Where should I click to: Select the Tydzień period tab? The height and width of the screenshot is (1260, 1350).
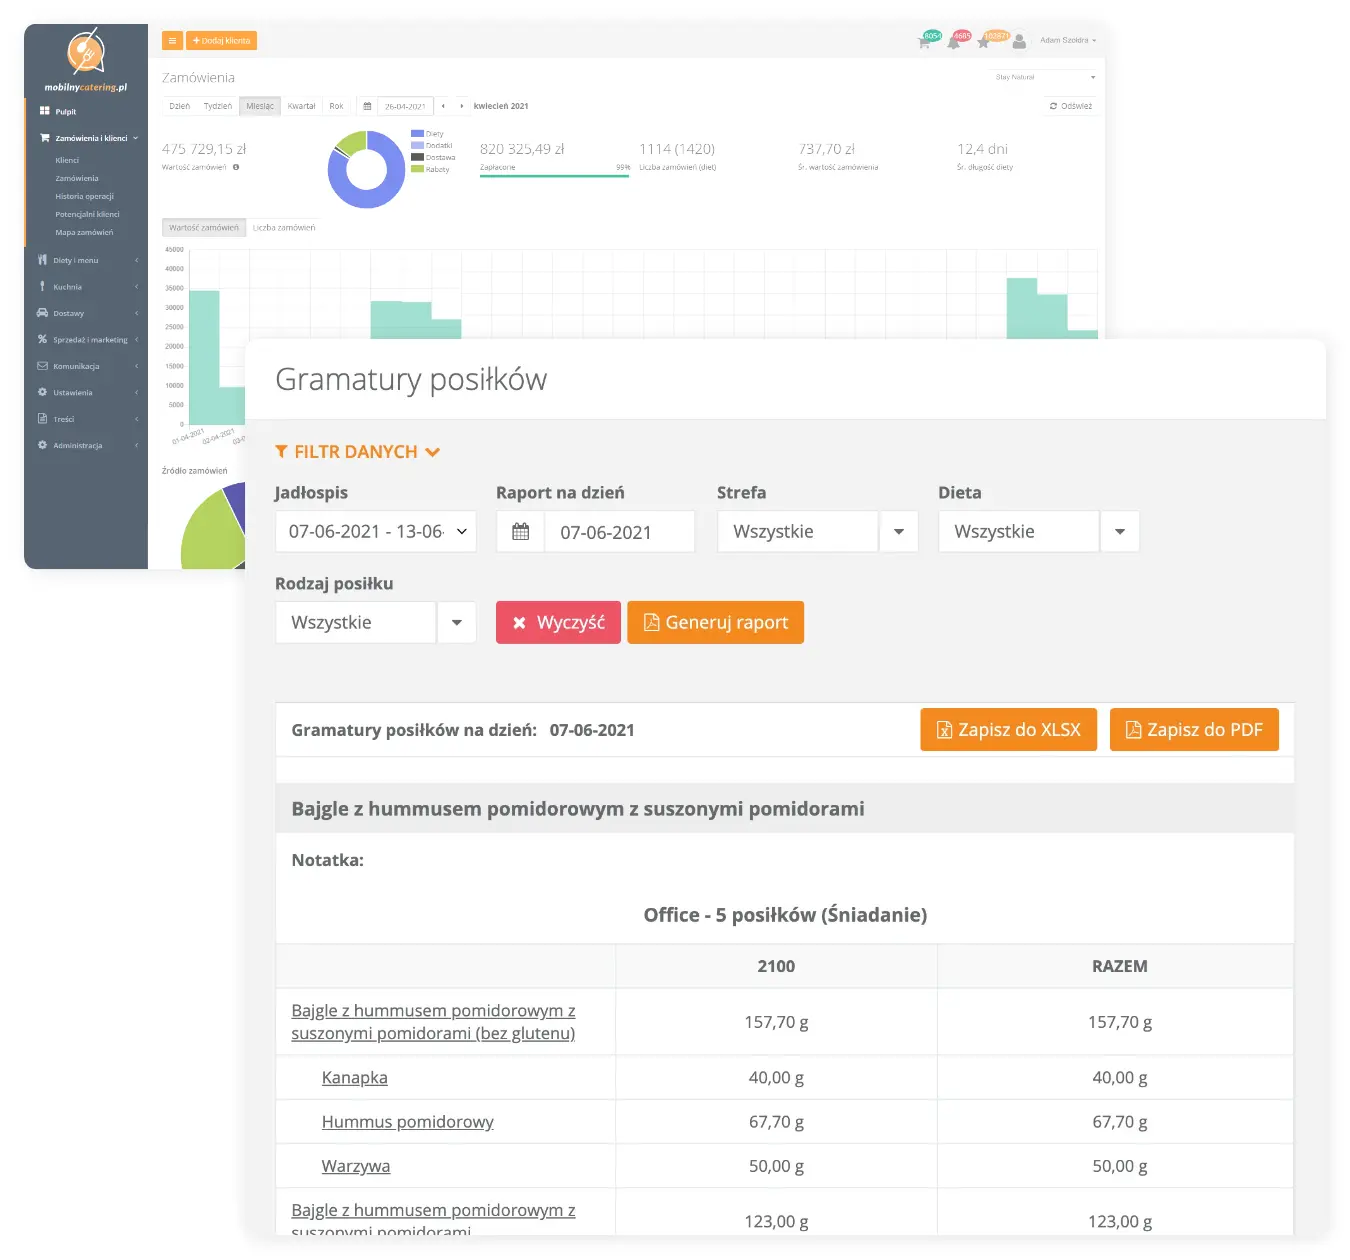(x=218, y=106)
